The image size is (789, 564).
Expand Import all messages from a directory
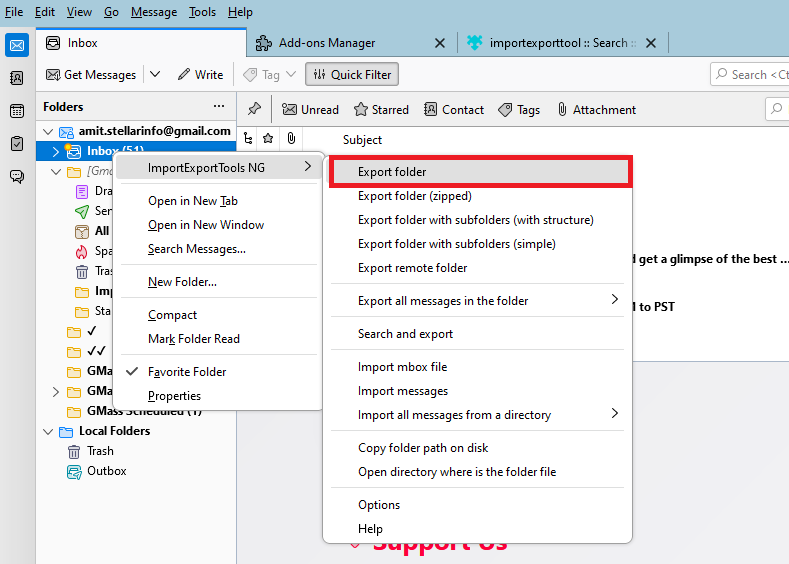click(x=477, y=415)
